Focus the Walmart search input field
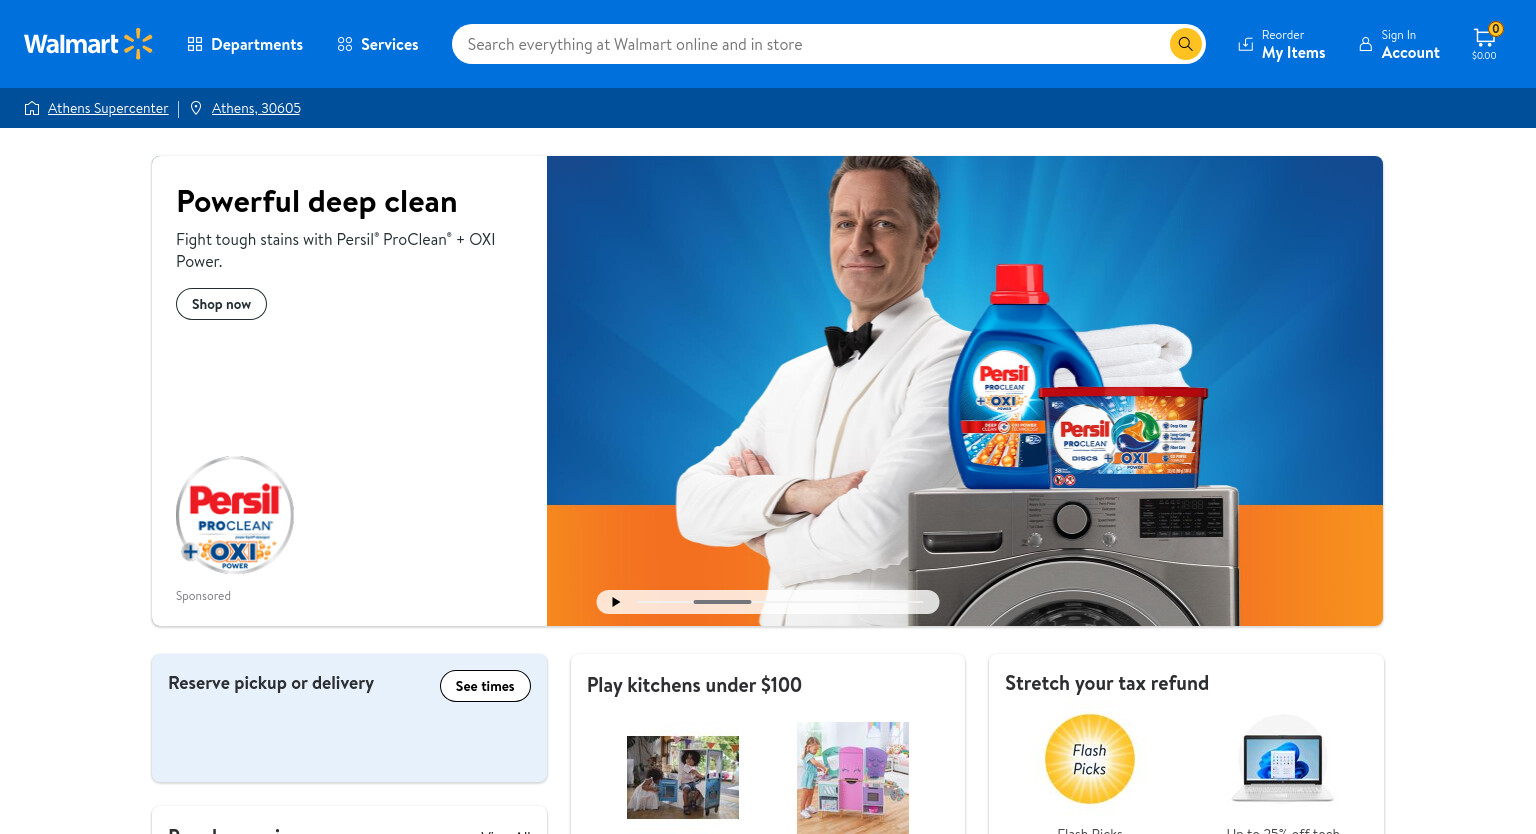Screen dimensions: 1536x834 (x=810, y=44)
